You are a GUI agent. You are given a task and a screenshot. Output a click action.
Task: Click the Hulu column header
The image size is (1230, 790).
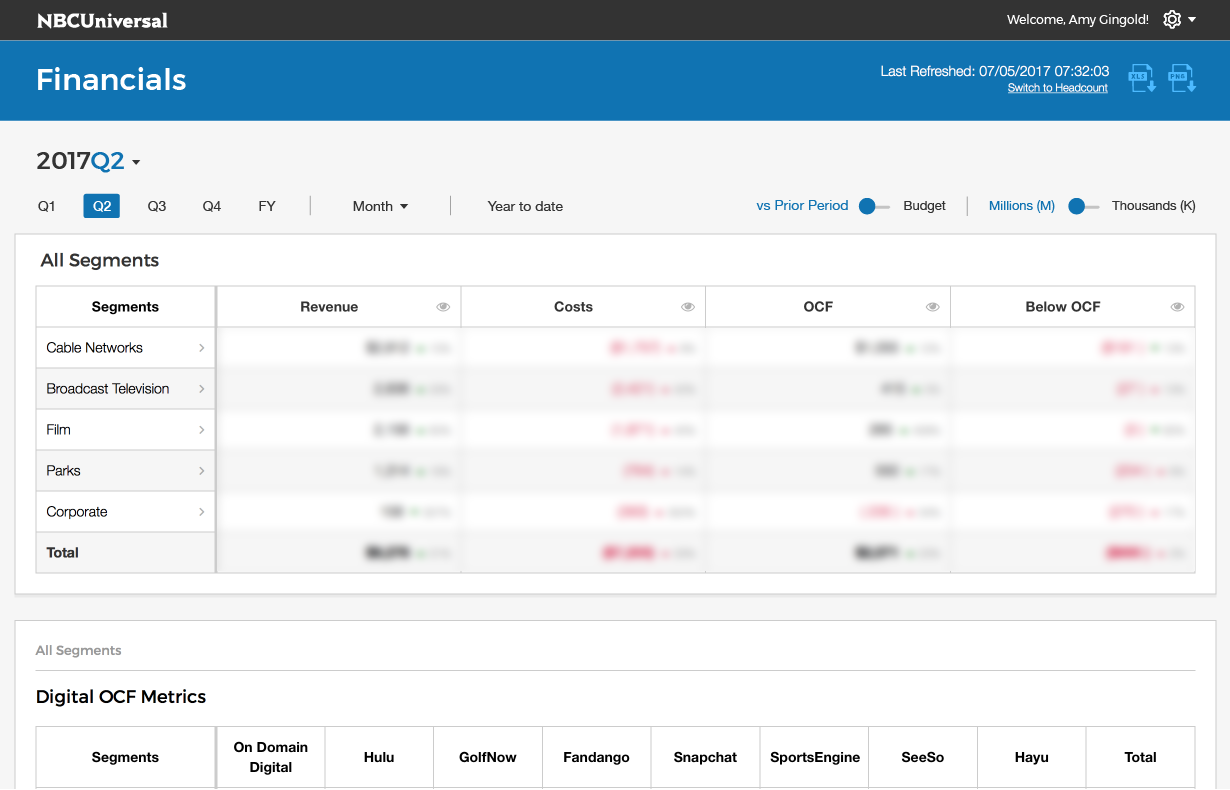click(379, 757)
